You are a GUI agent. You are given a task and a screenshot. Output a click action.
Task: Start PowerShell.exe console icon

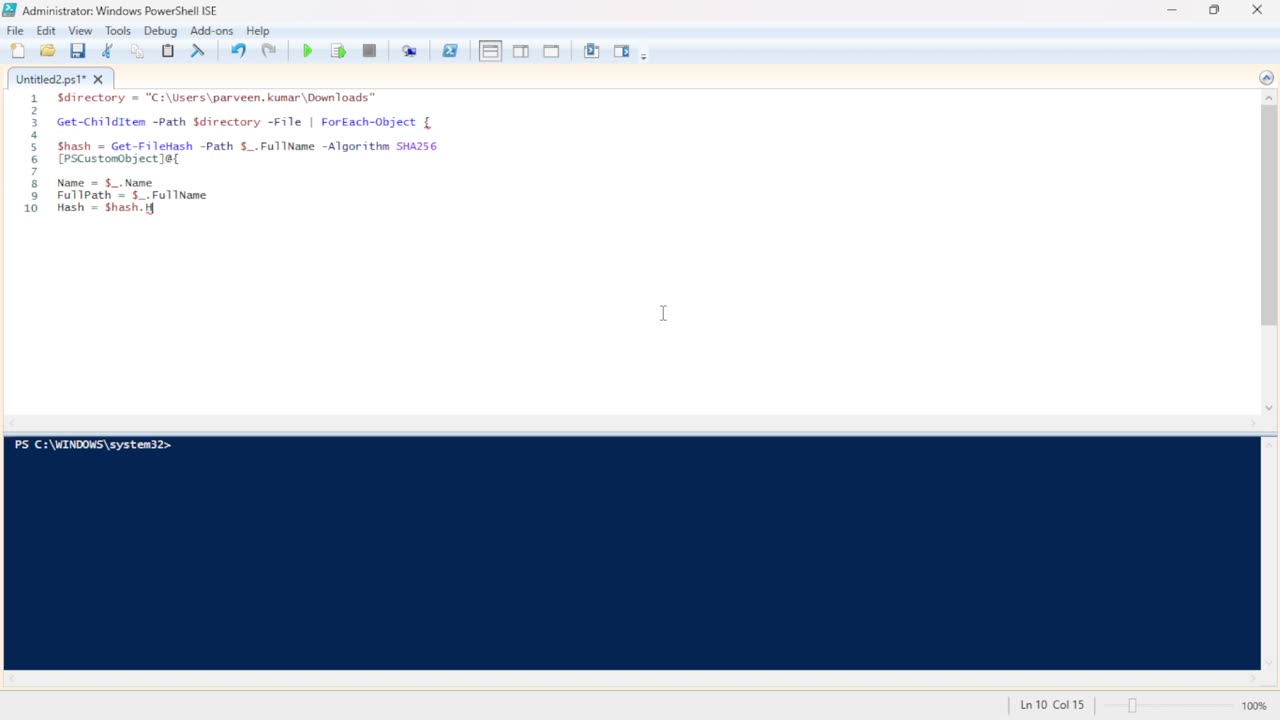tap(450, 51)
